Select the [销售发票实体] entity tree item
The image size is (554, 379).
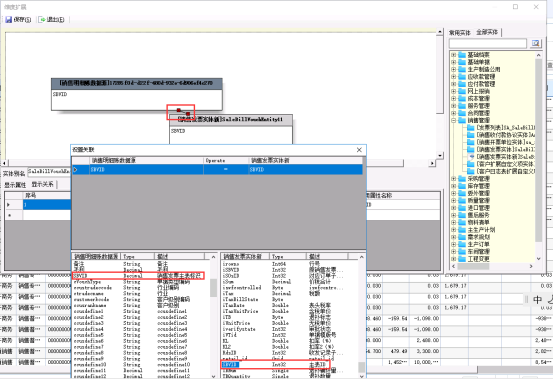(x=505, y=149)
